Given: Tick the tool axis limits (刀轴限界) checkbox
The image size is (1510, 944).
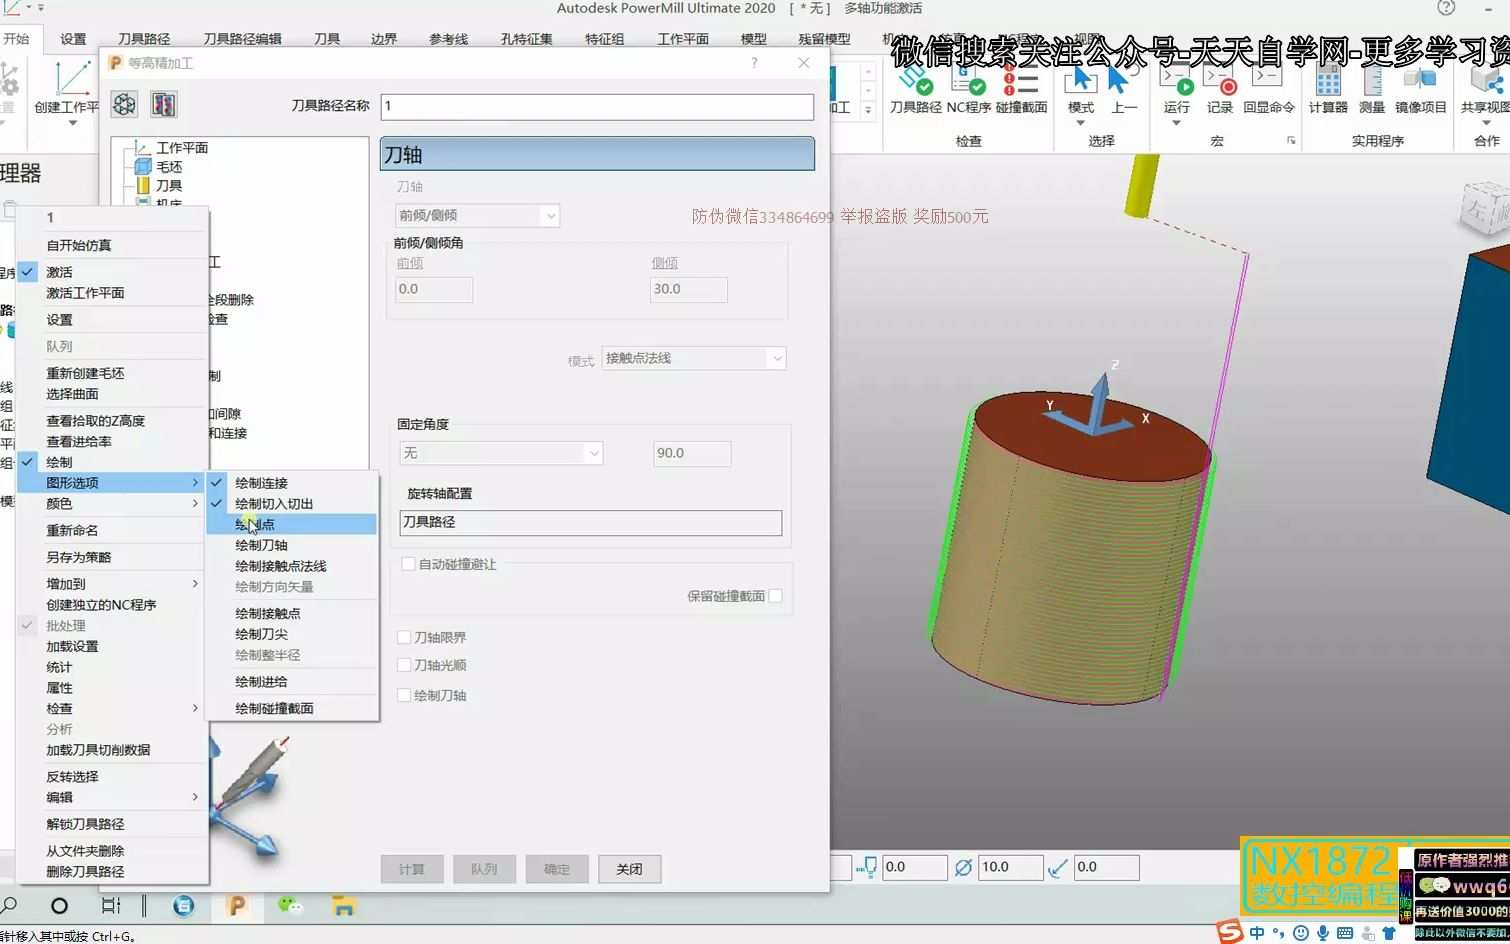Looking at the screenshot, I should tap(404, 637).
